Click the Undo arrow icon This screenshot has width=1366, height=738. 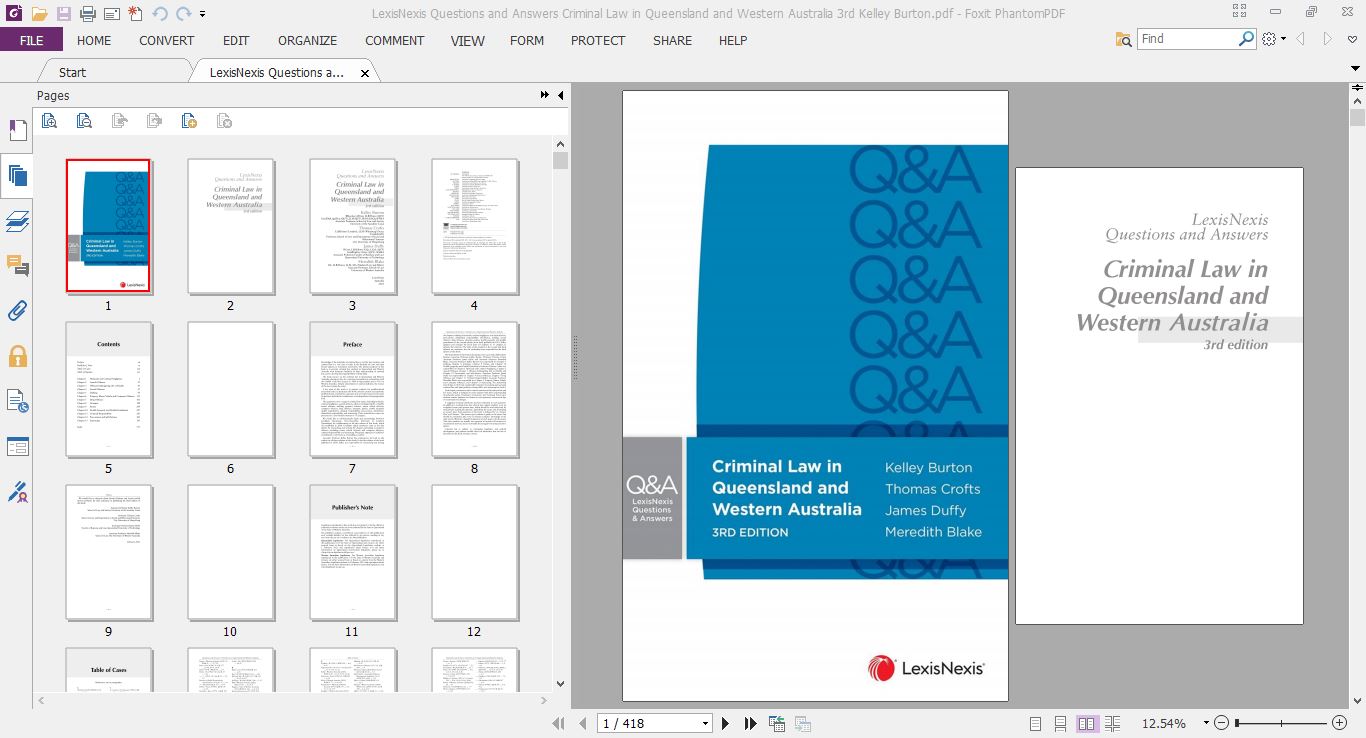[160, 14]
